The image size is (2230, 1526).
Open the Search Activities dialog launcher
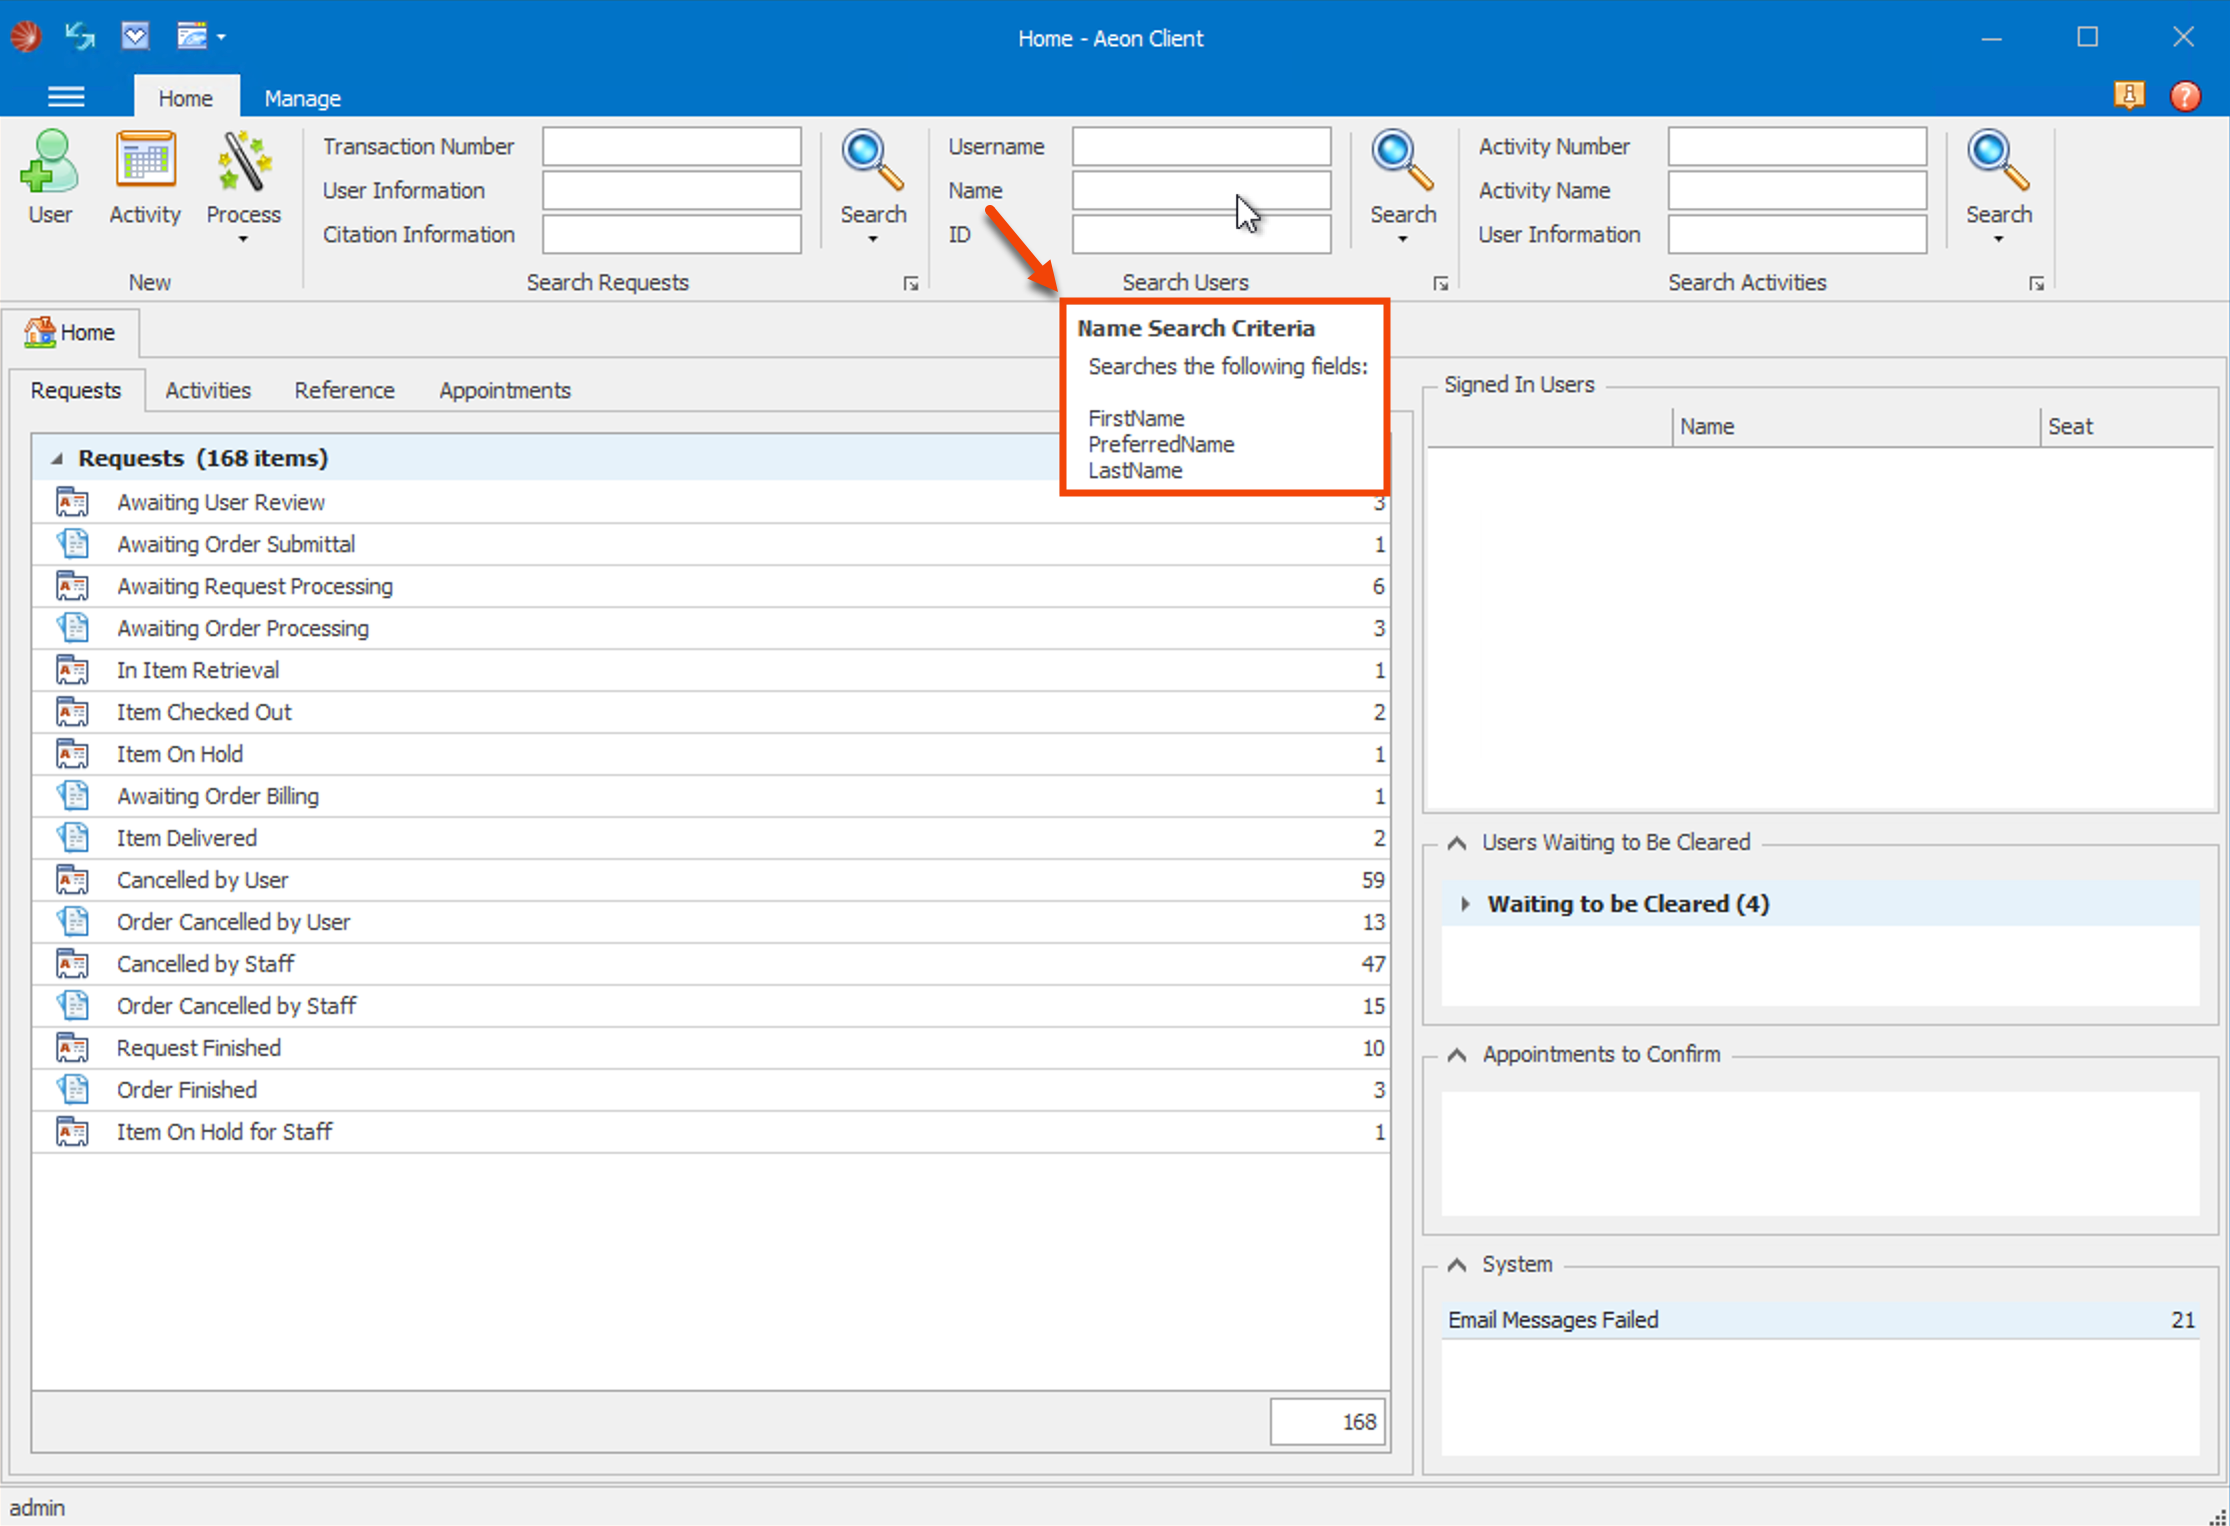(2037, 283)
